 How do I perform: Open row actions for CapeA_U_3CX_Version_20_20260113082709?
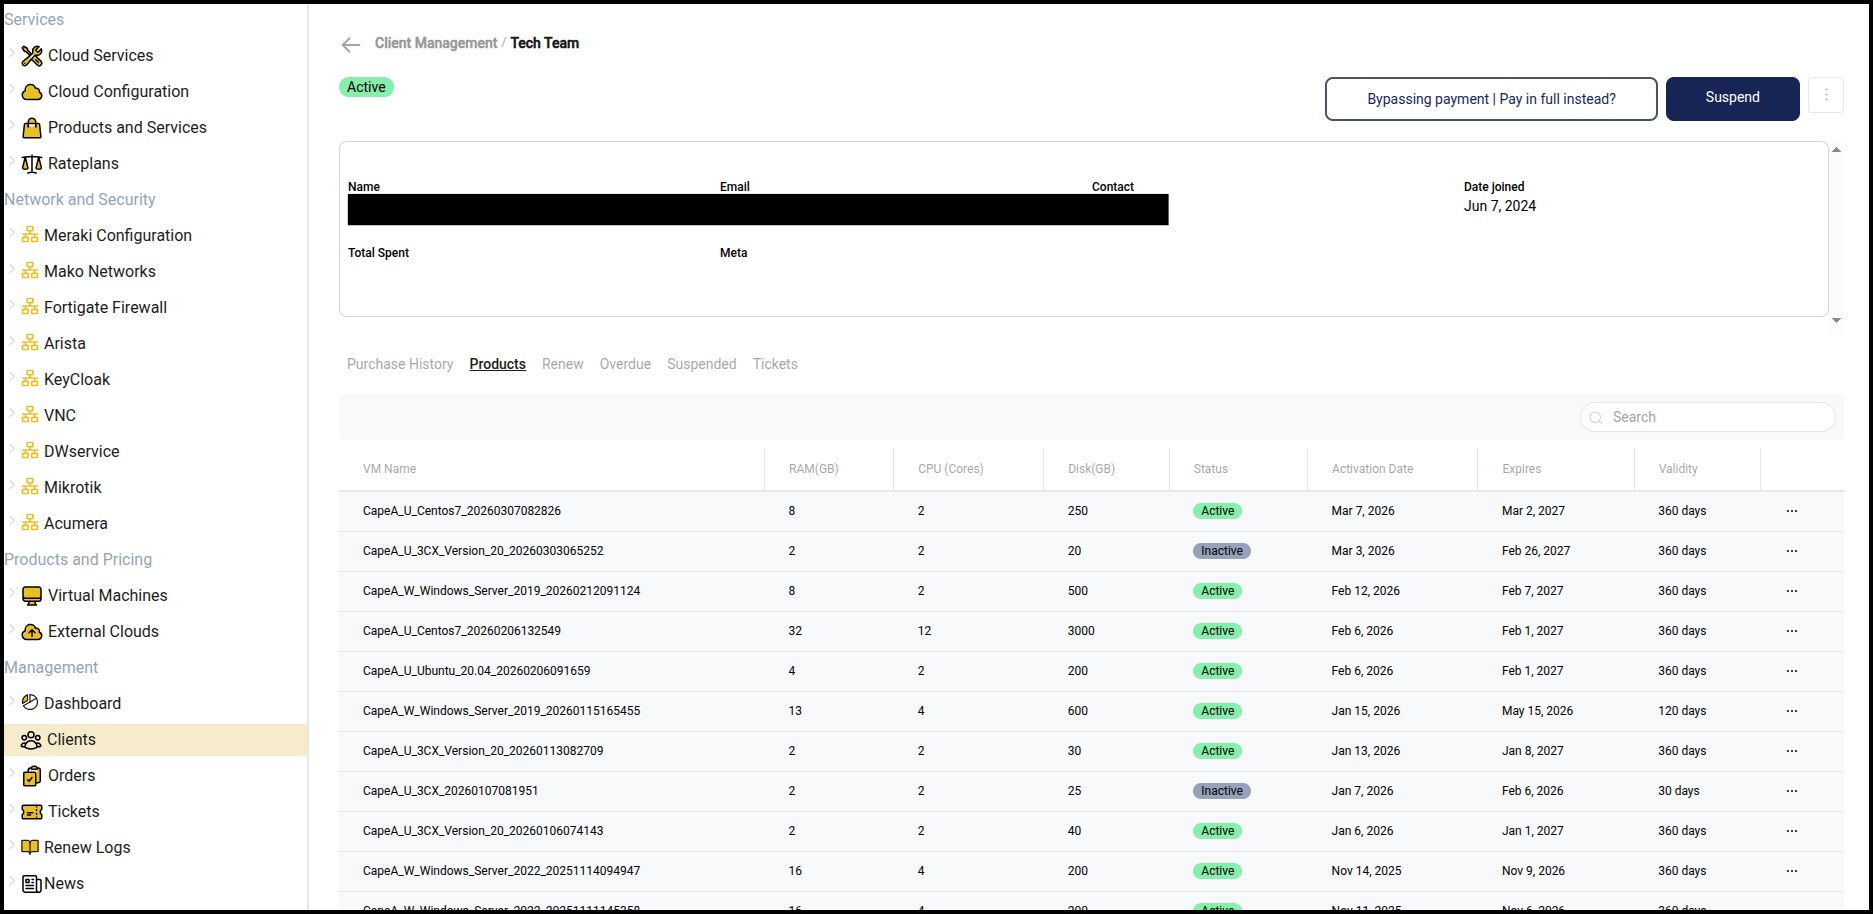1792,751
